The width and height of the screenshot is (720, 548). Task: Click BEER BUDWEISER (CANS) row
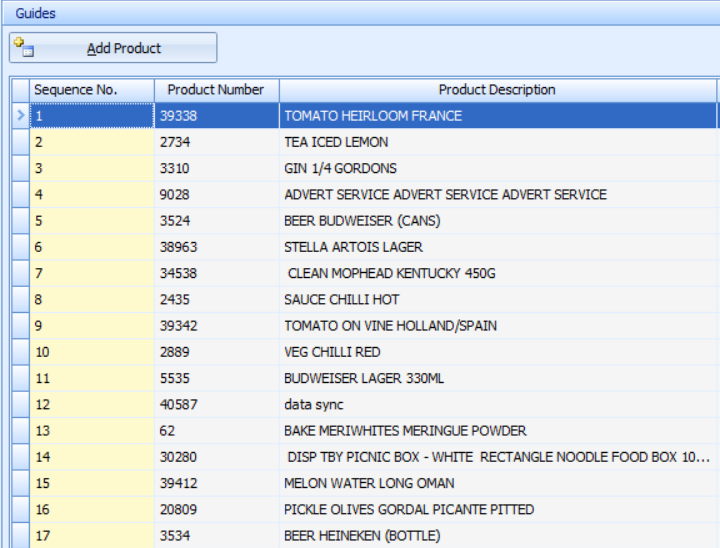point(362,221)
